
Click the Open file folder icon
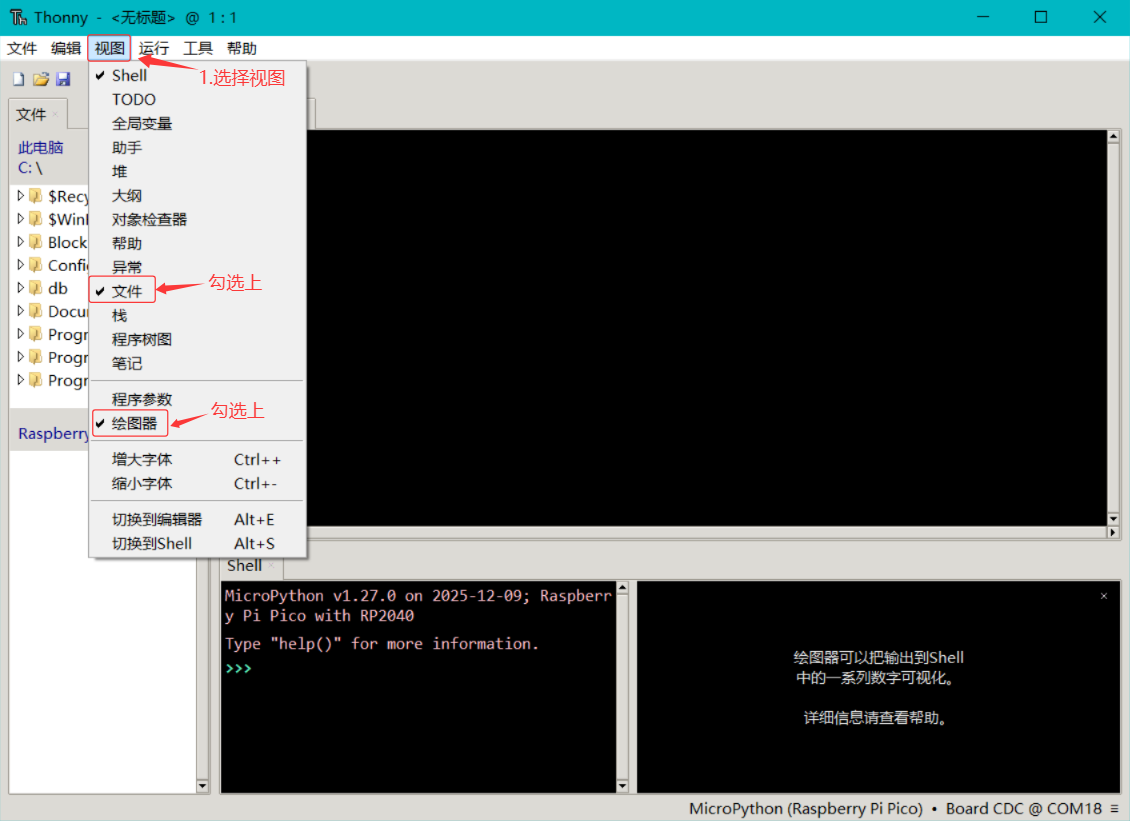(x=41, y=79)
